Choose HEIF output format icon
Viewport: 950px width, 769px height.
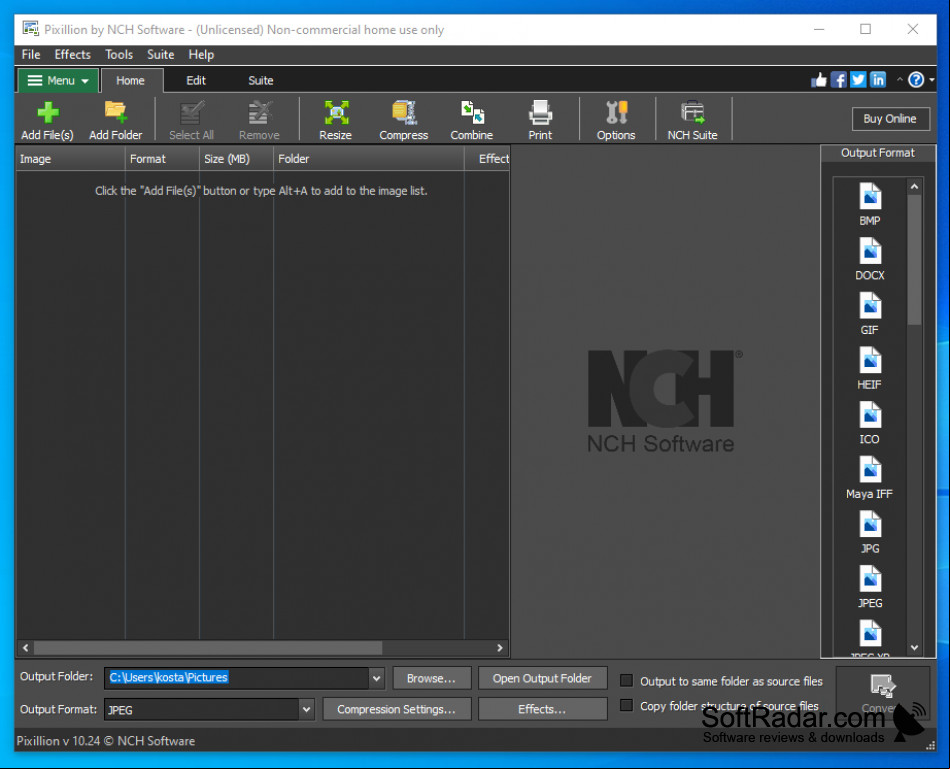[x=870, y=360]
